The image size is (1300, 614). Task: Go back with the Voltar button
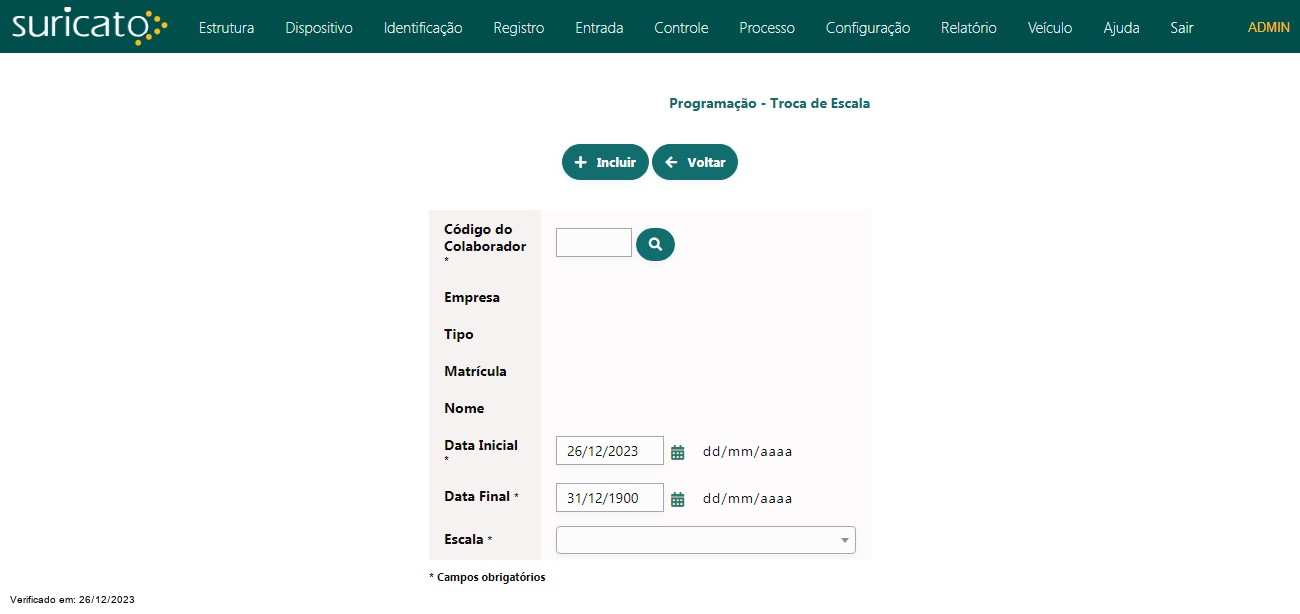695,162
